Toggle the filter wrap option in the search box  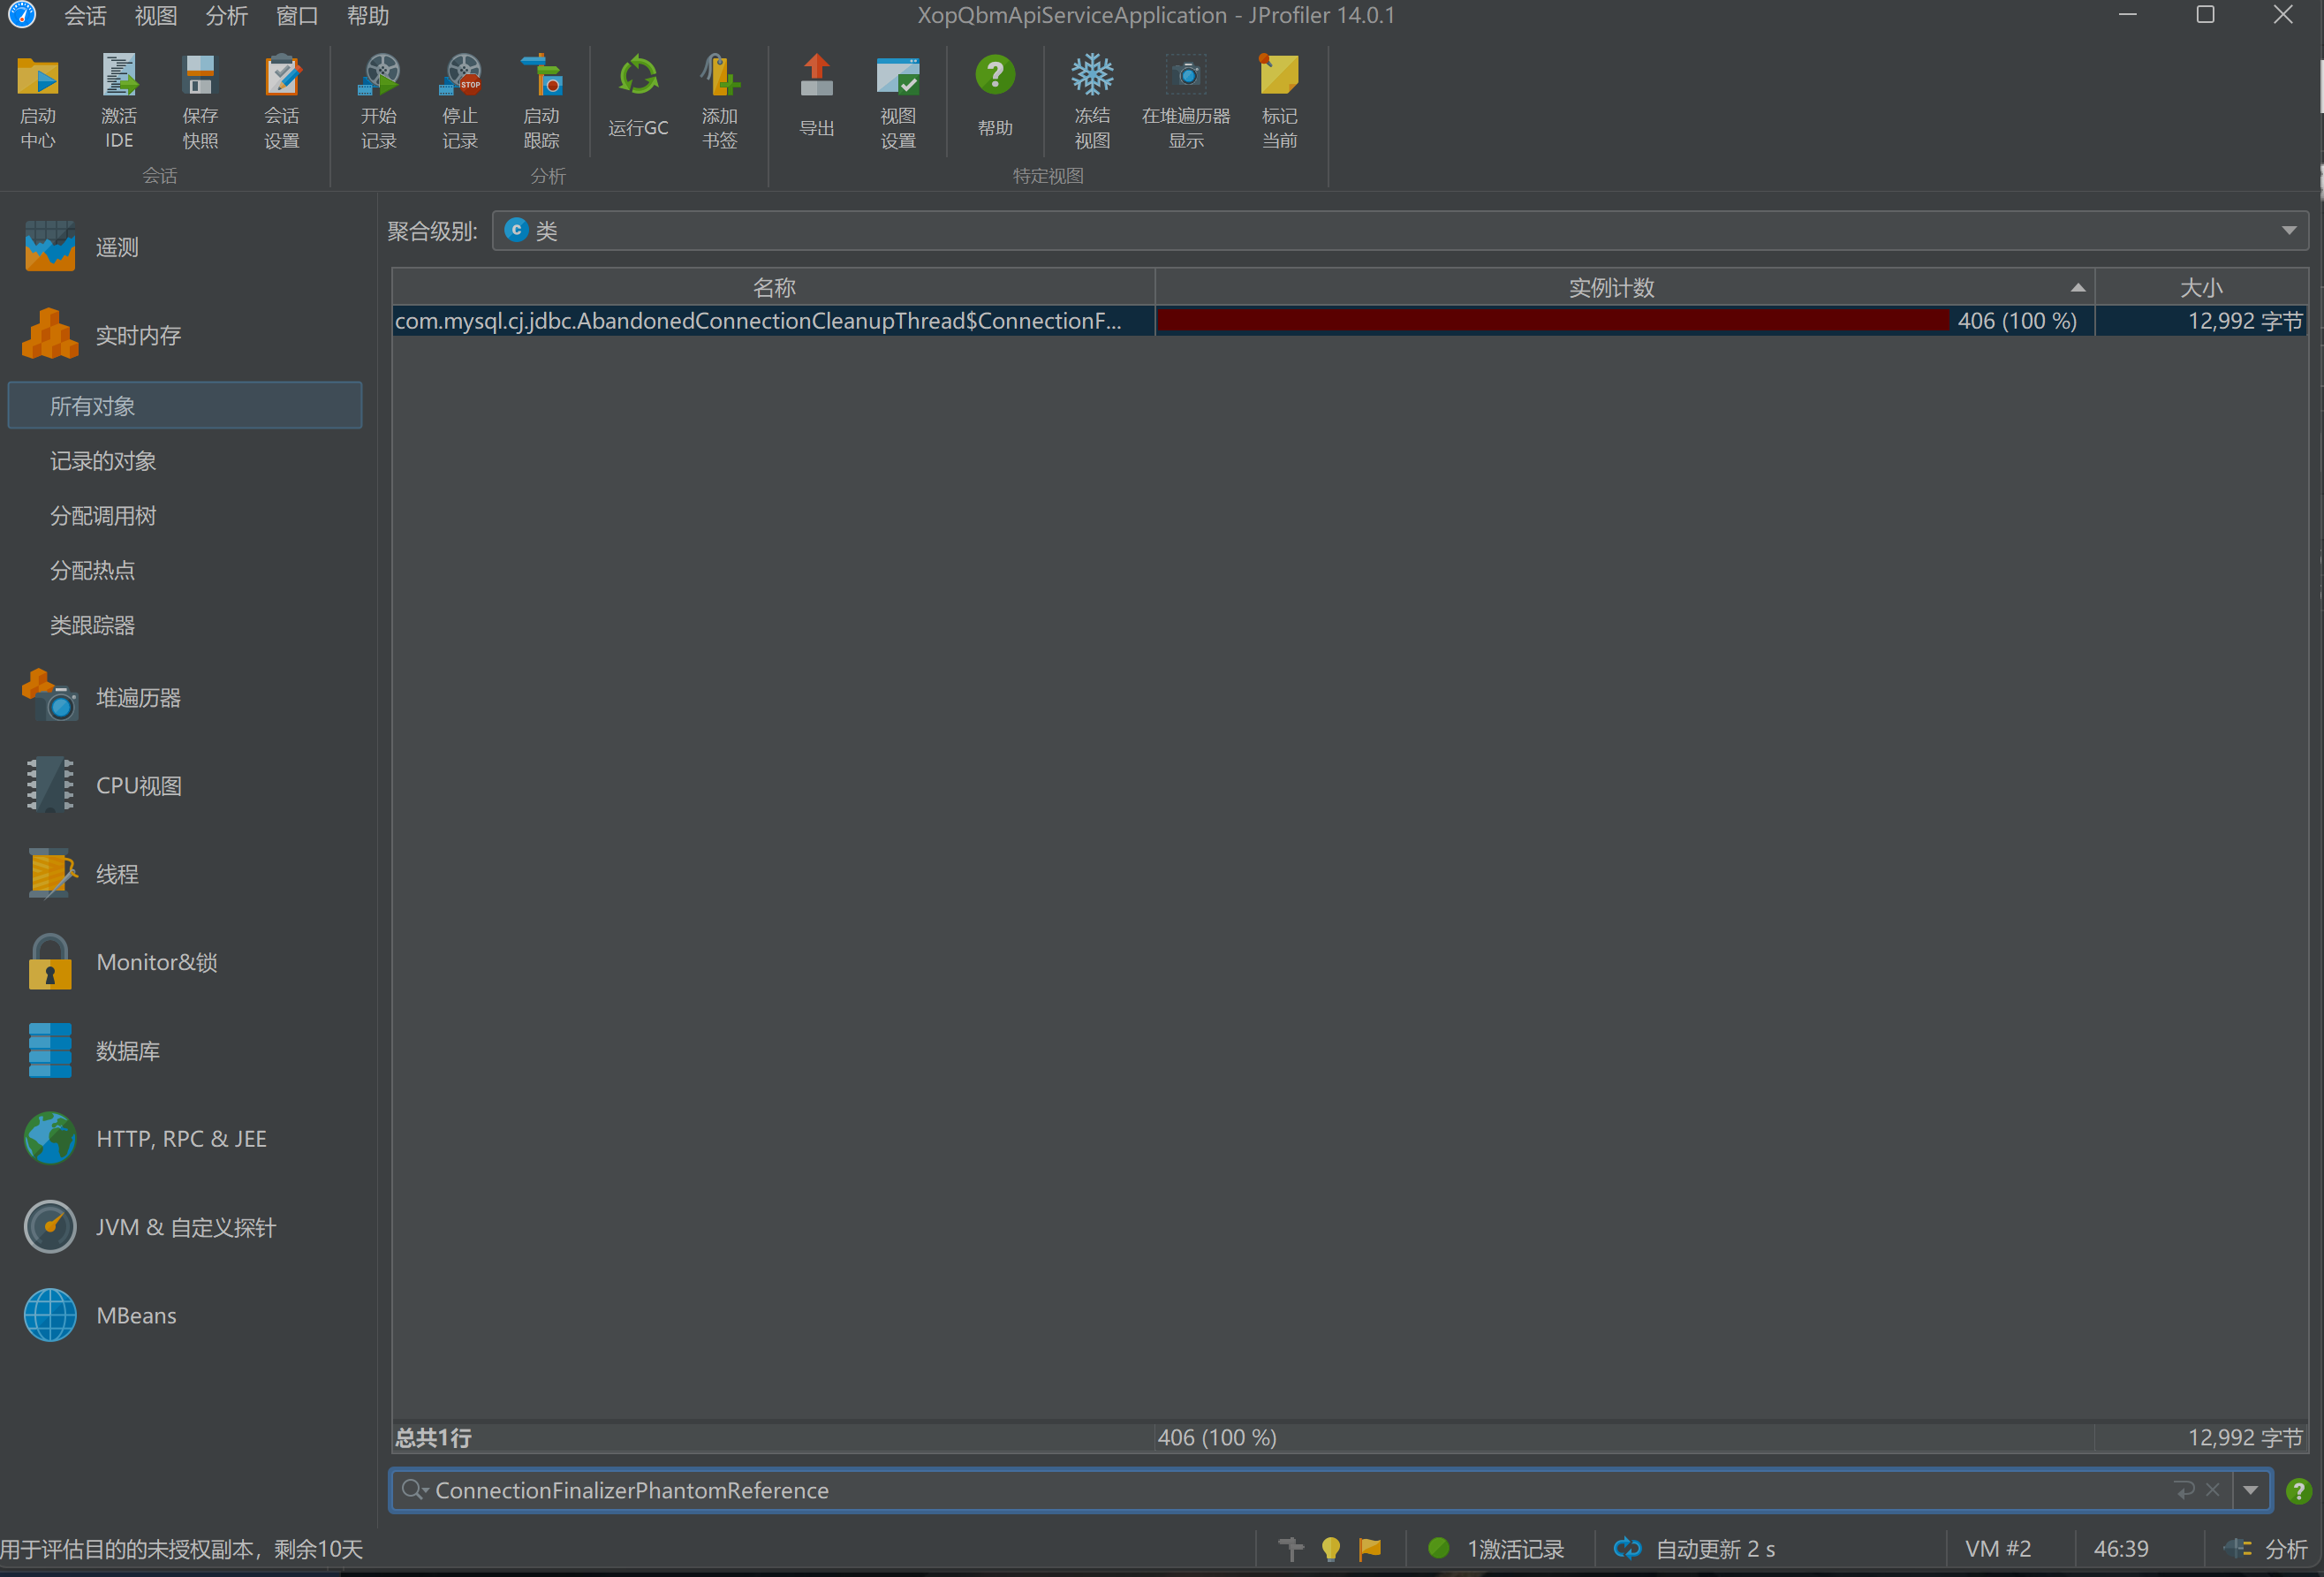pos(2184,1490)
